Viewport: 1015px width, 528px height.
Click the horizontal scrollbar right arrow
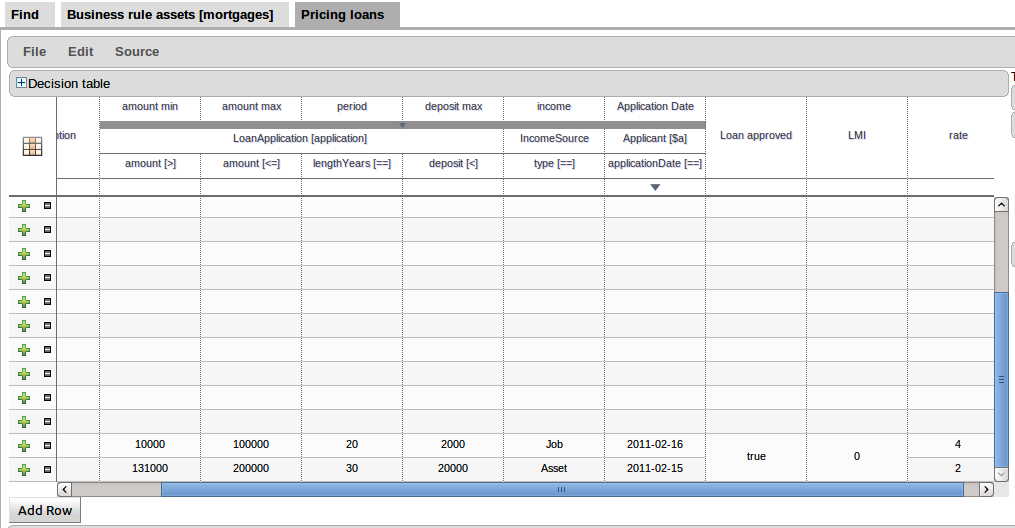tap(986, 489)
